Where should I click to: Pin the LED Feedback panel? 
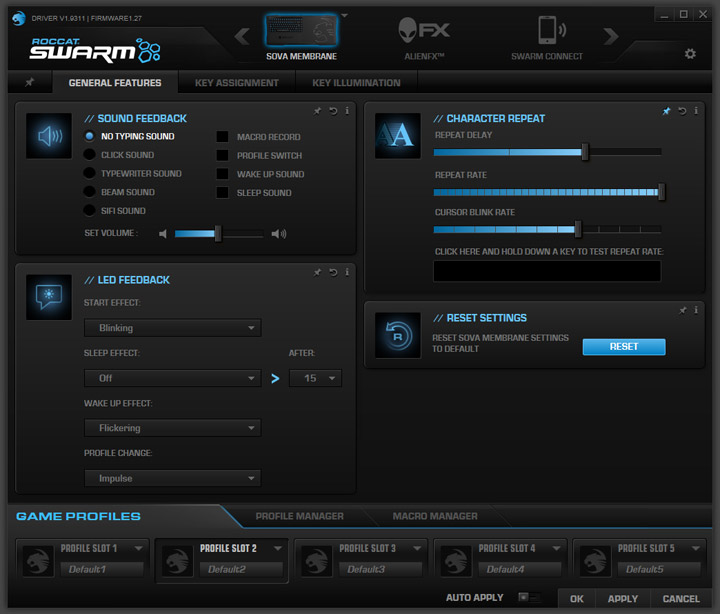(317, 272)
